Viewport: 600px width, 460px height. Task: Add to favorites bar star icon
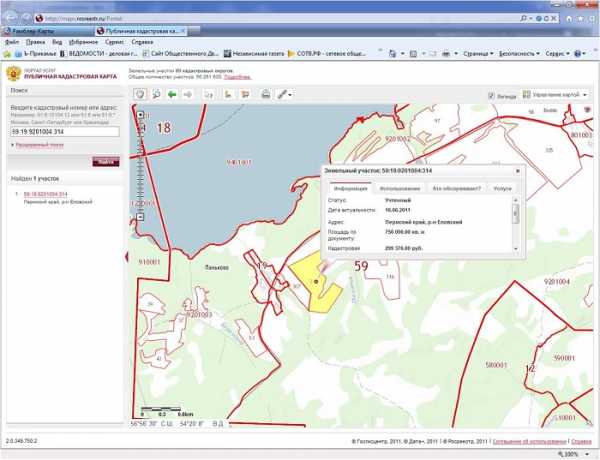click(7, 54)
